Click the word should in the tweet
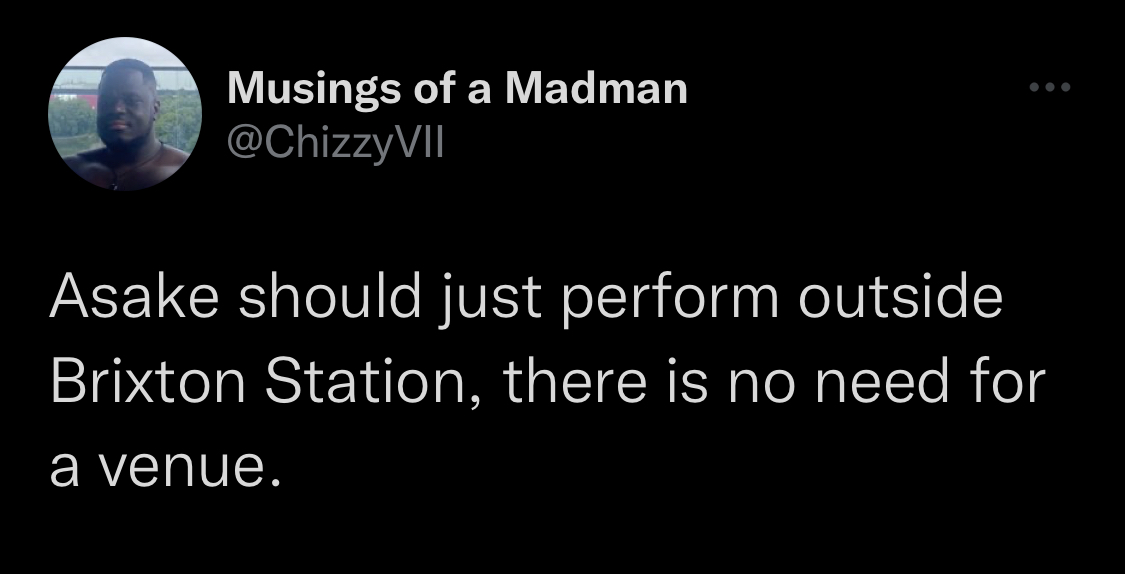The height and width of the screenshot is (574, 1125). coord(329,297)
